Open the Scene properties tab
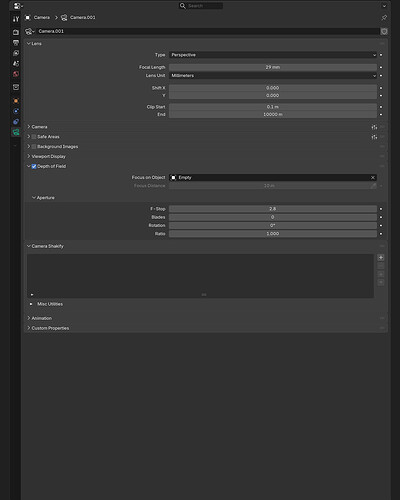This screenshot has width=400, height=500. [x=16, y=63]
